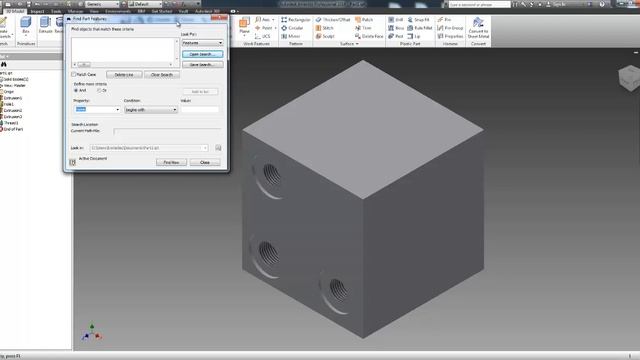This screenshot has width=640, height=360.
Task: Switch to the Inspect tab
Action: click(x=38, y=11)
